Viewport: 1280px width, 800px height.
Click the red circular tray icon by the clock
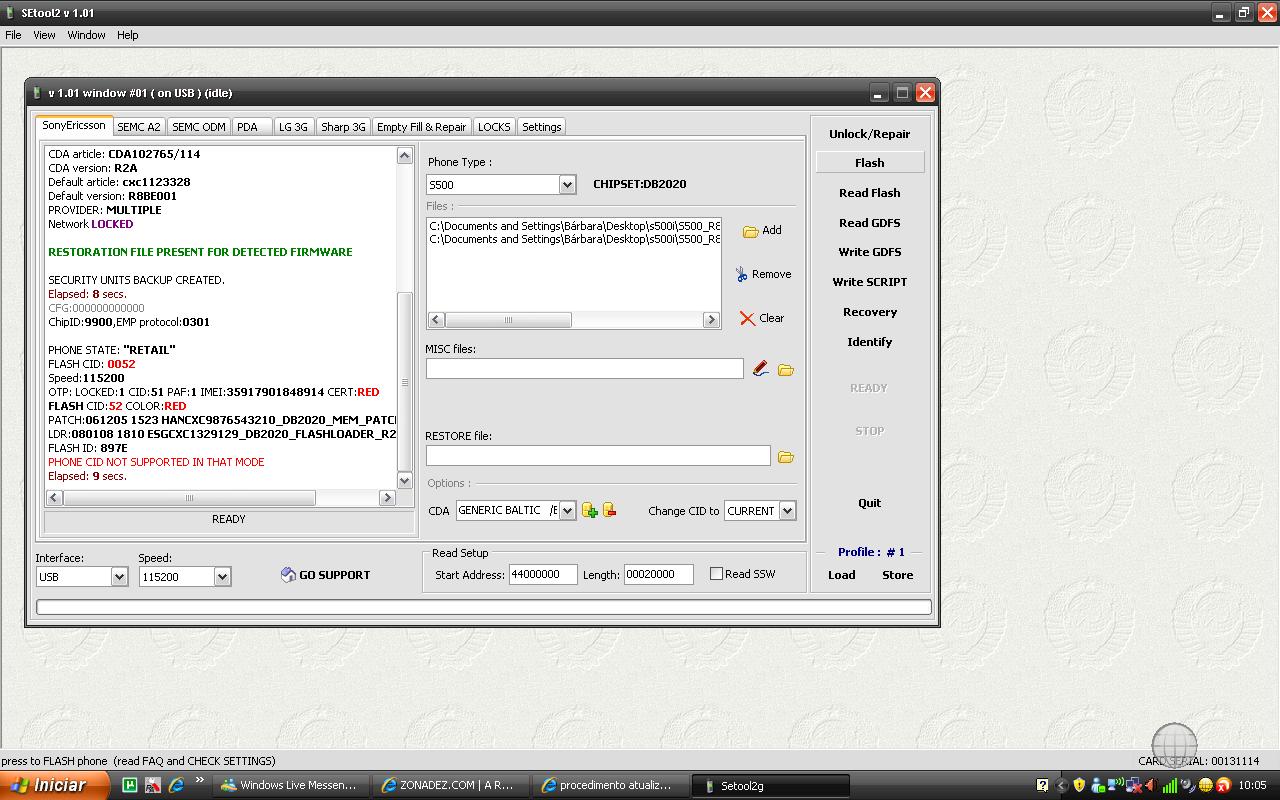(1223, 785)
